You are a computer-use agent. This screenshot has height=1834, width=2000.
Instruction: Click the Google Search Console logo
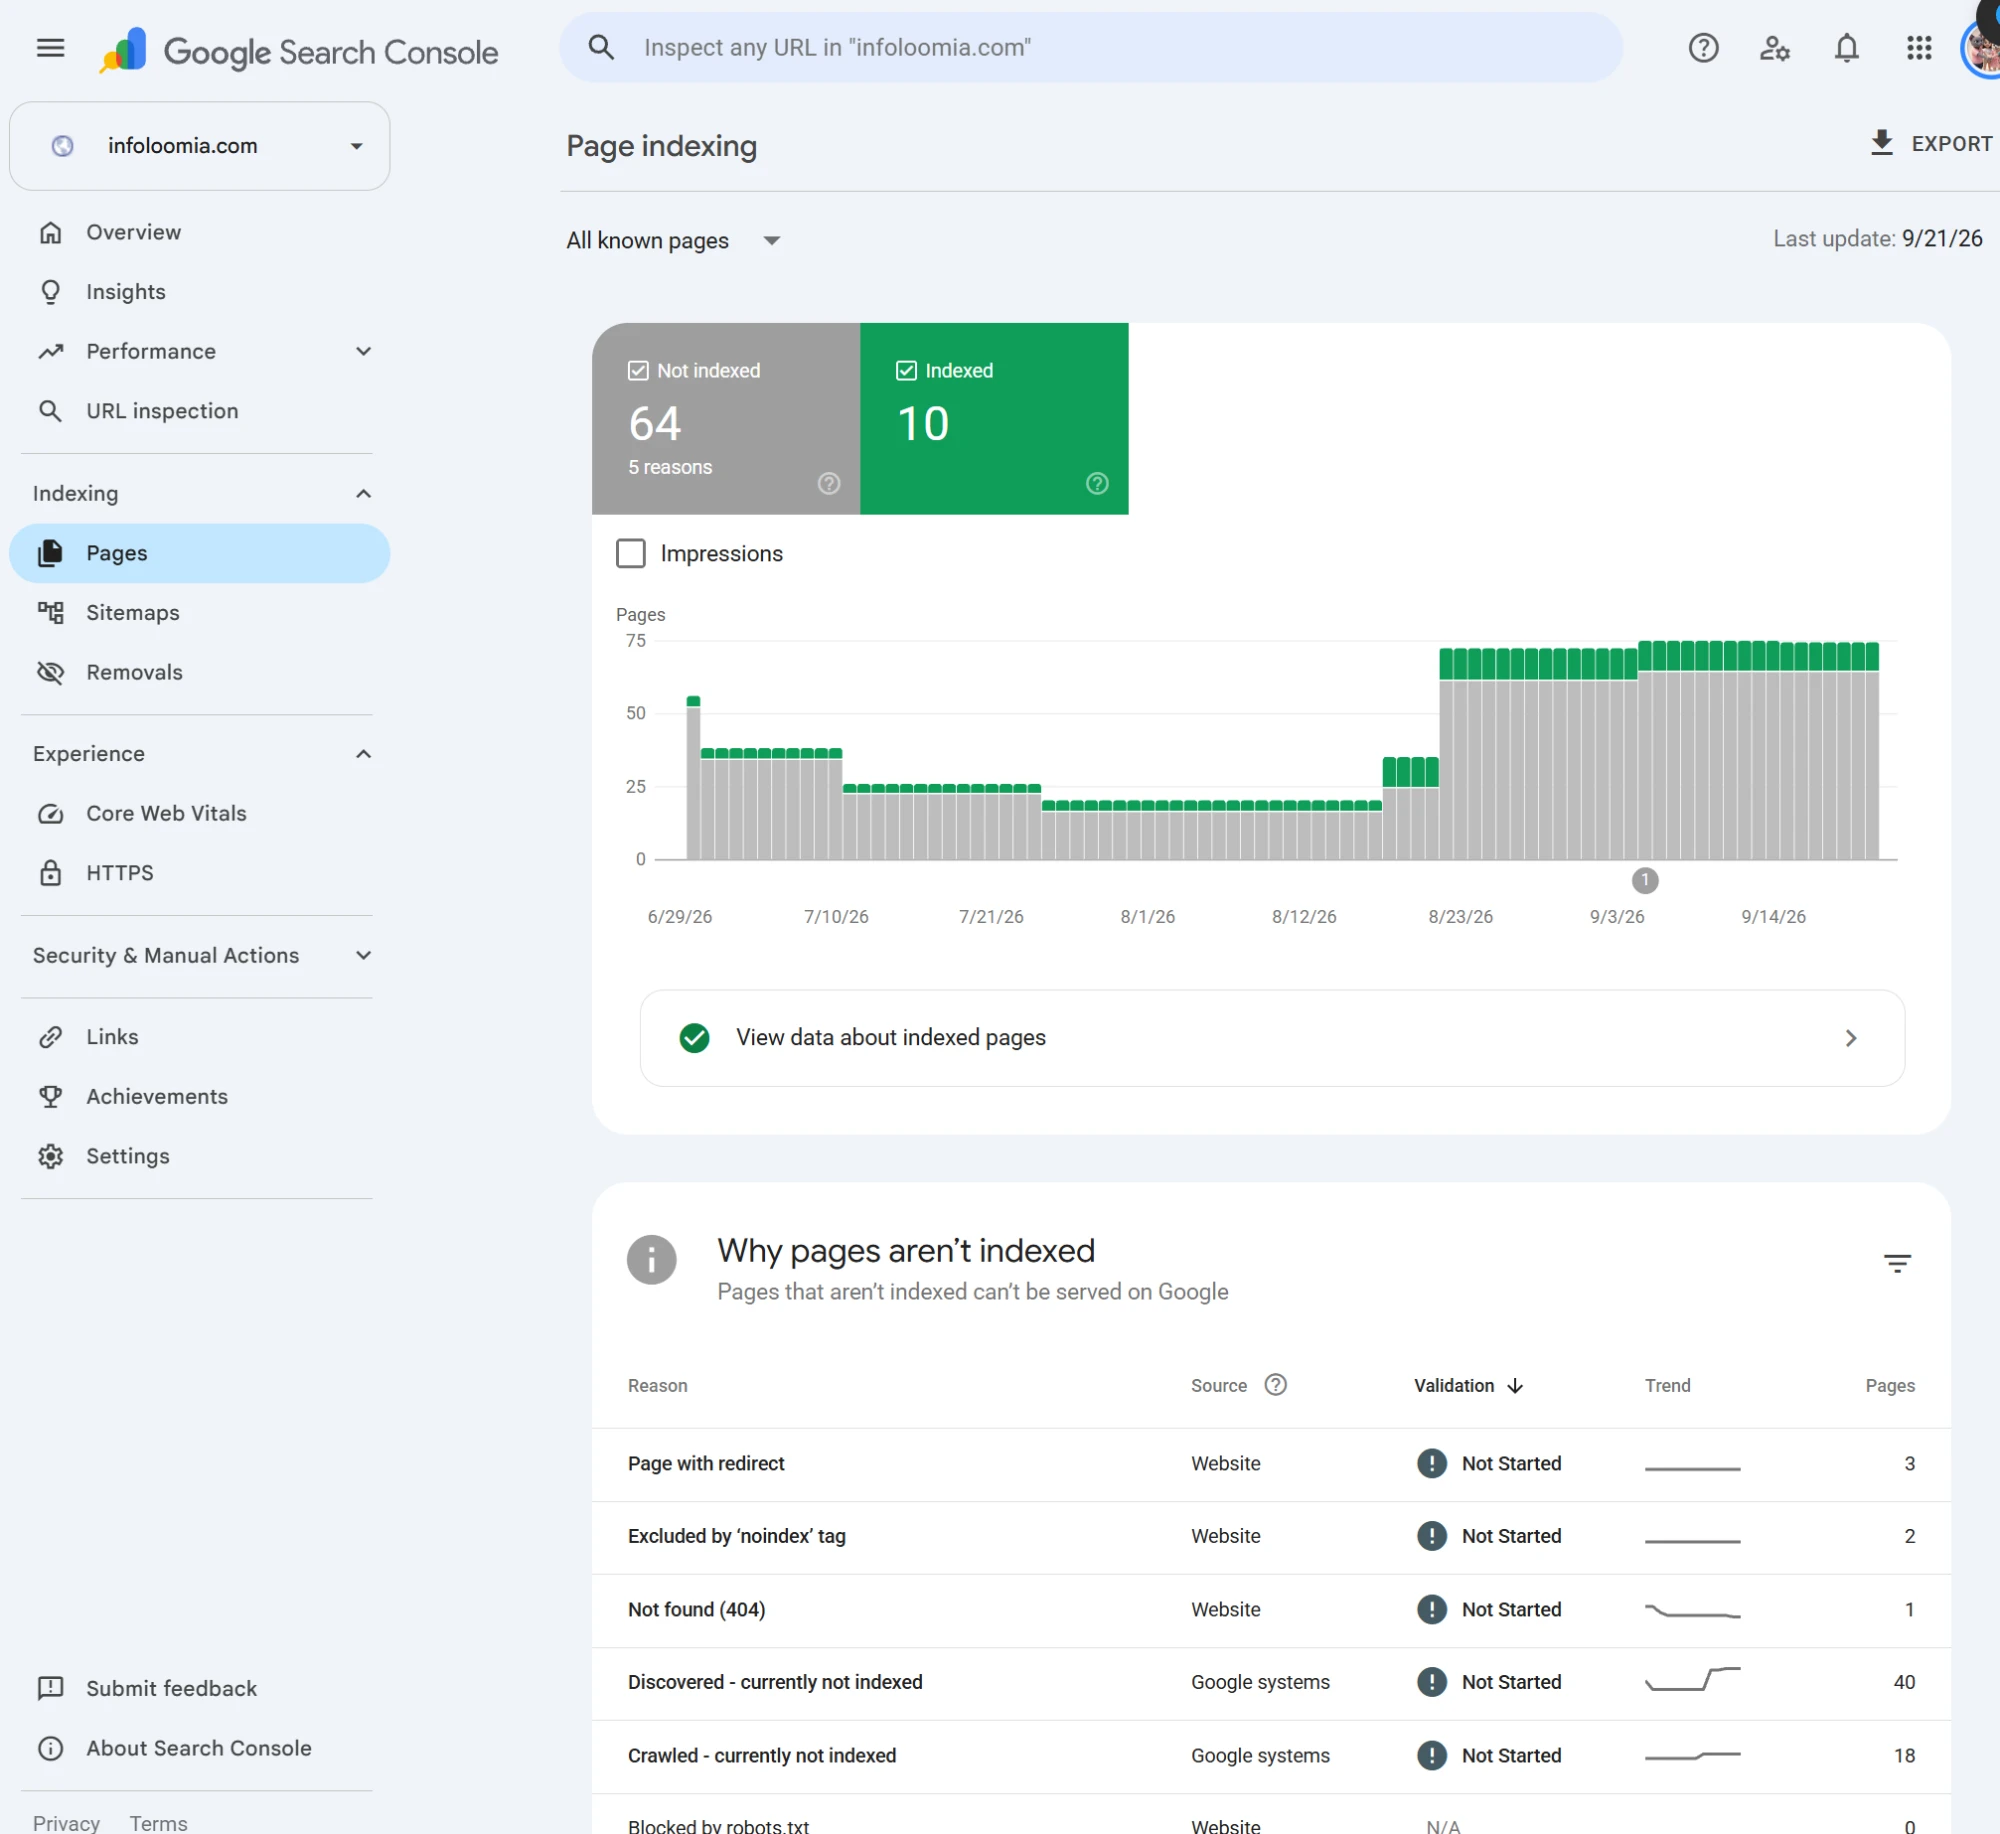tap(298, 51)
